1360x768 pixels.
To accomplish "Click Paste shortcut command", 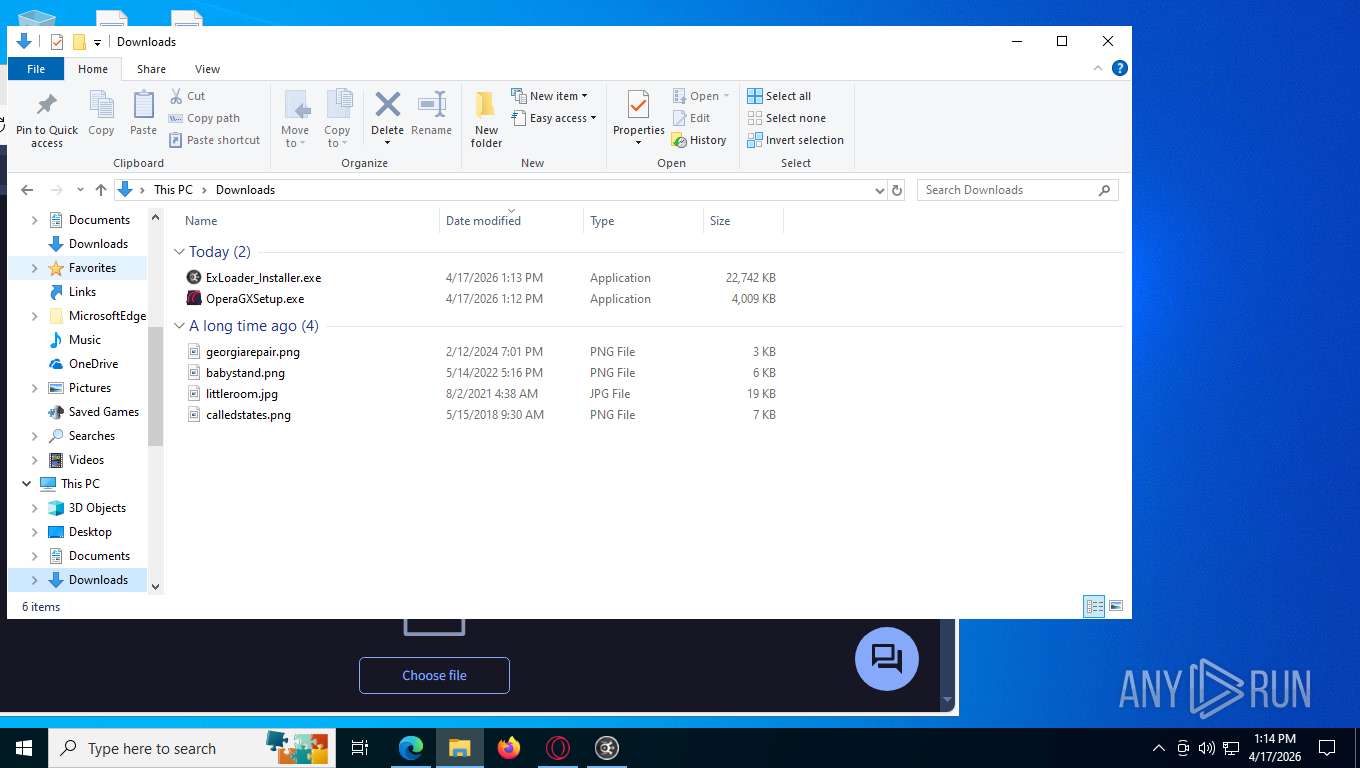I will (215, 140).
